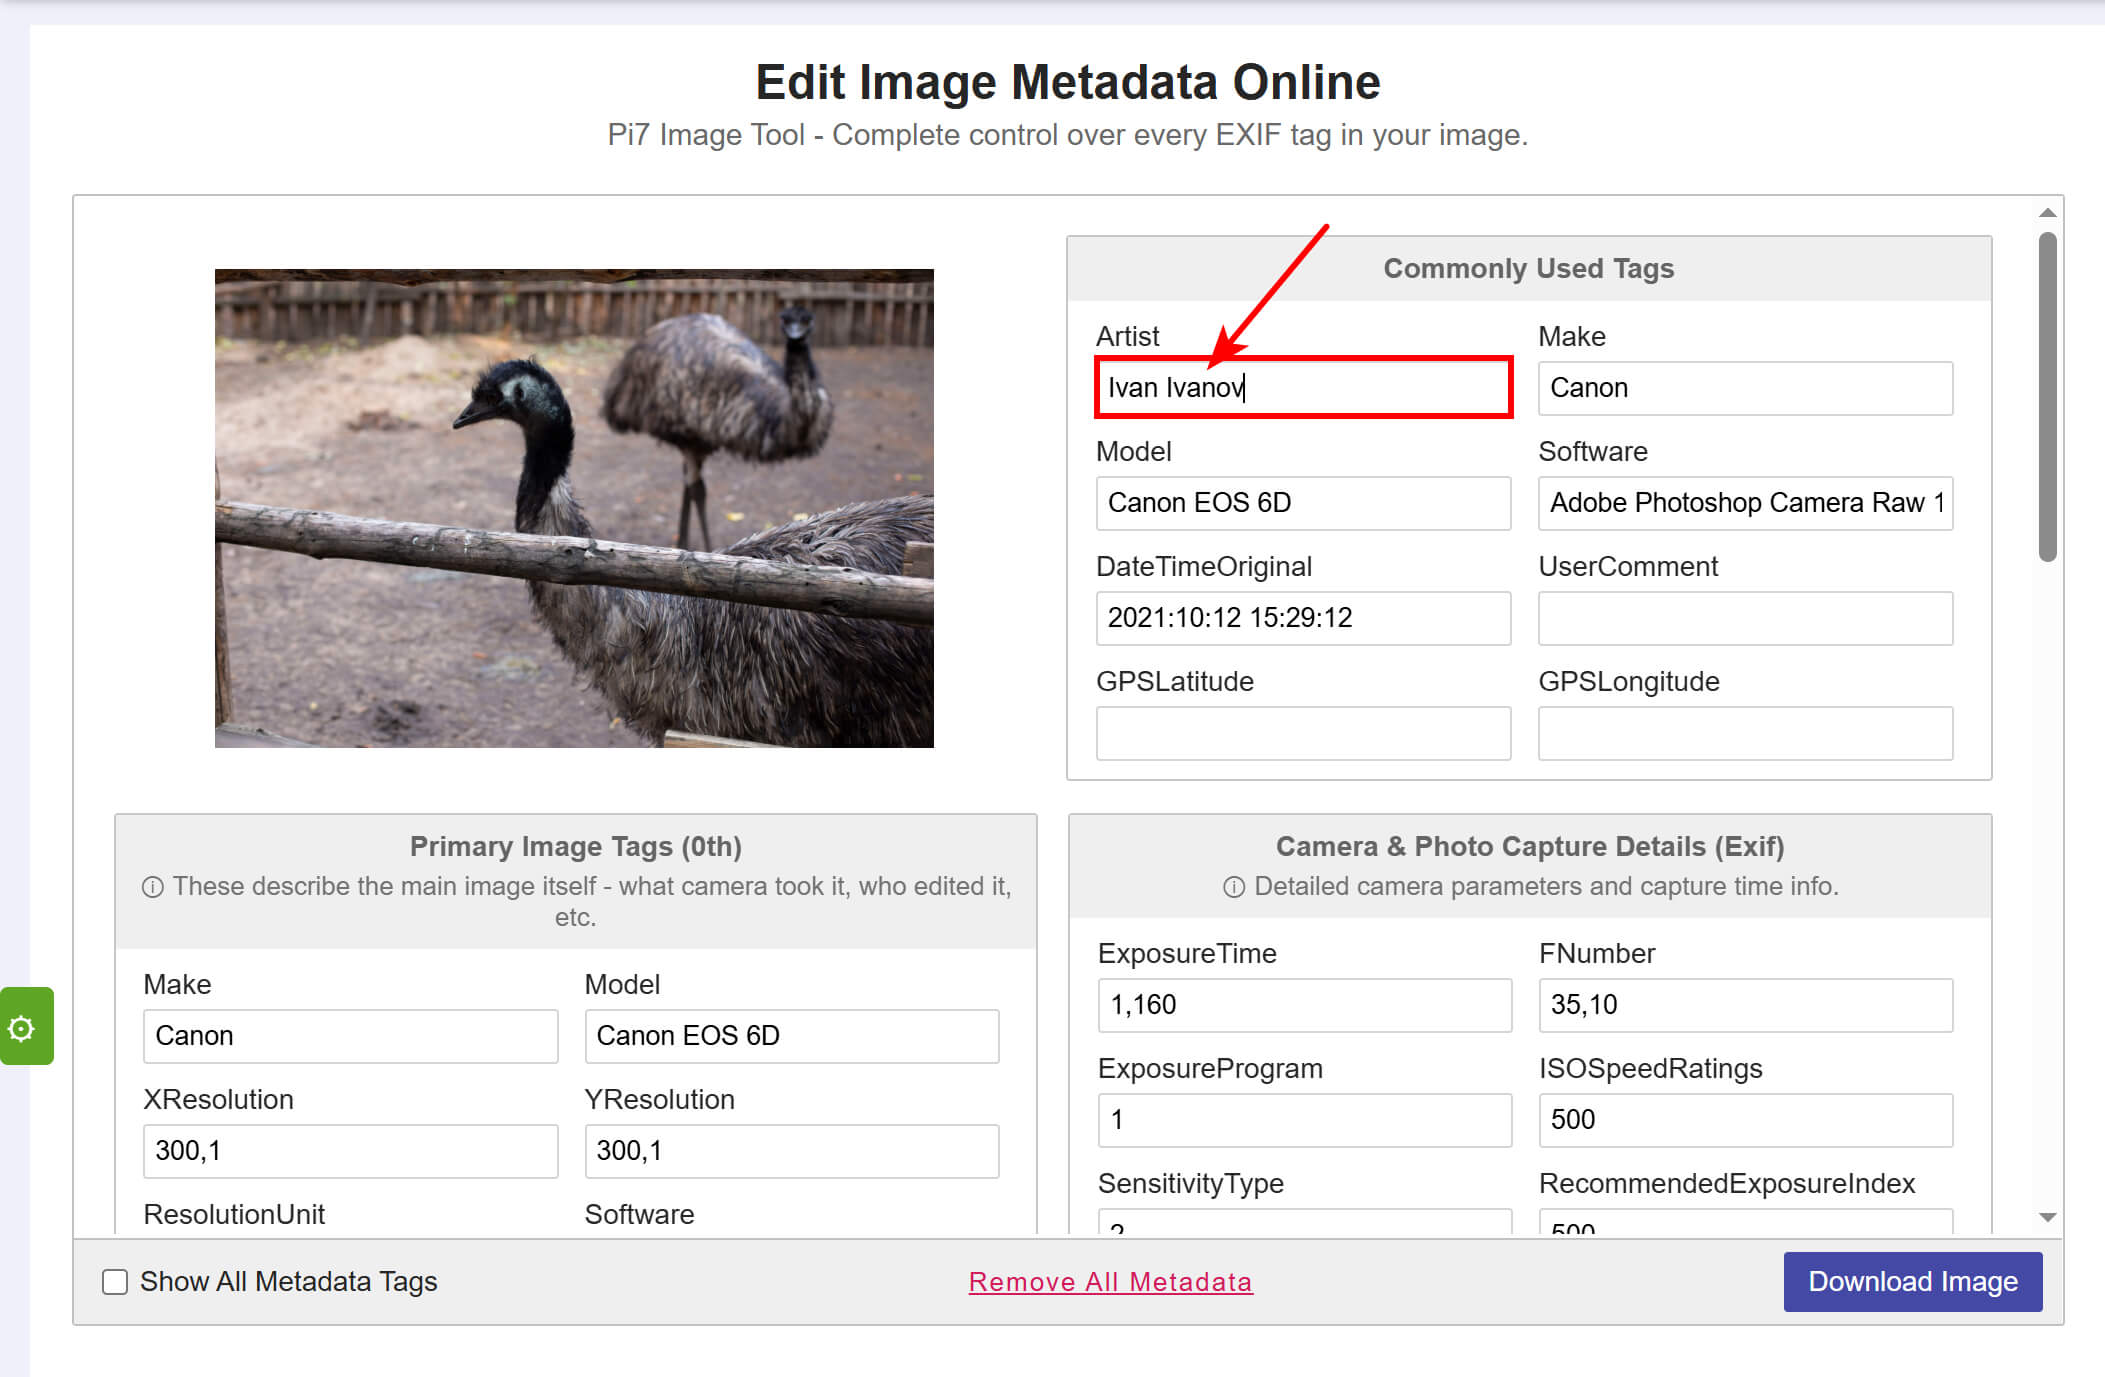Select the DateTimeOriginal field
The width and height of the screenshot is (2105, 1377).
[1302, 618]
